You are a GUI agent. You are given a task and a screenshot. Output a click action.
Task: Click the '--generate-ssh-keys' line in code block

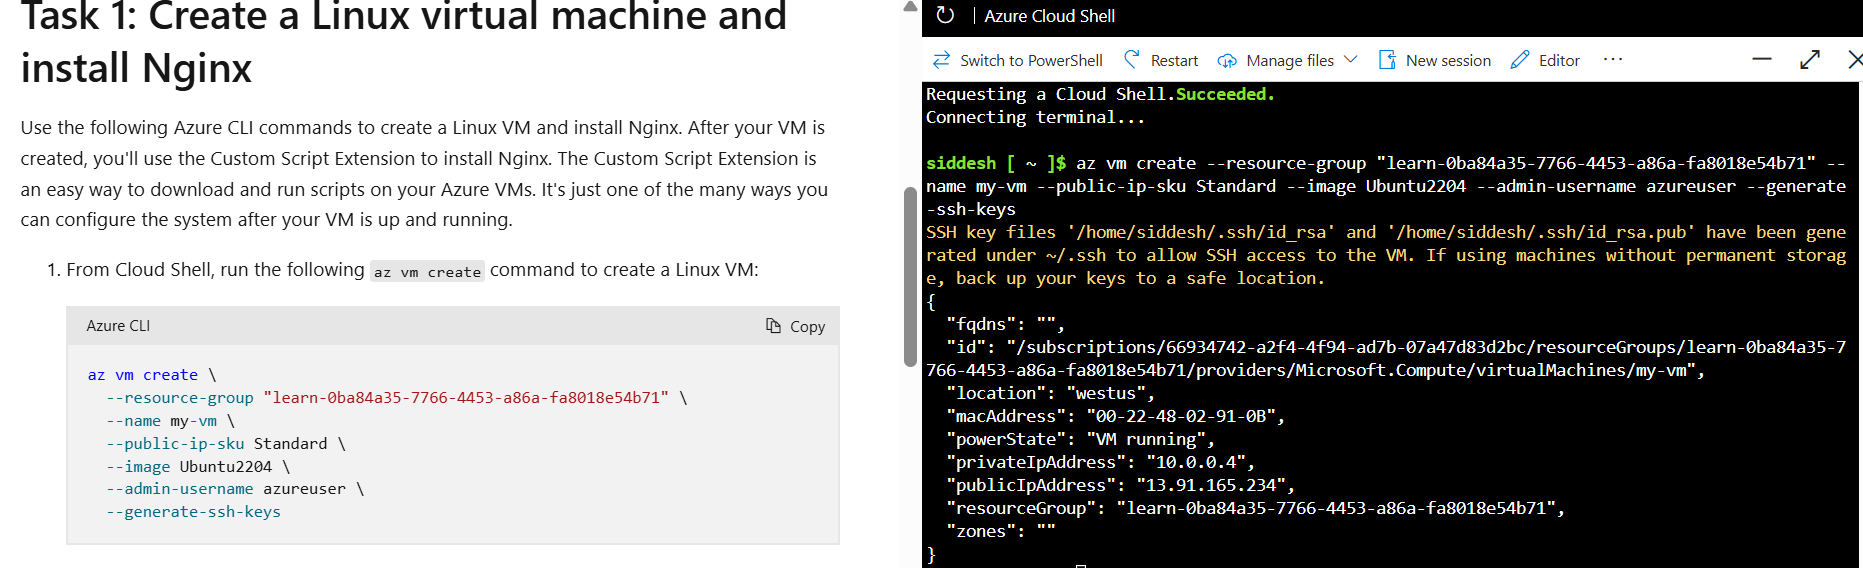tap(194, 512)
